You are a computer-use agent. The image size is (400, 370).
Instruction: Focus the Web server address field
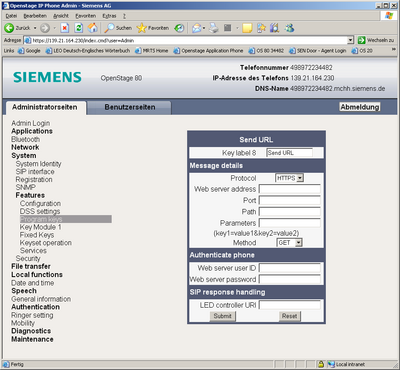pos(290,189)
